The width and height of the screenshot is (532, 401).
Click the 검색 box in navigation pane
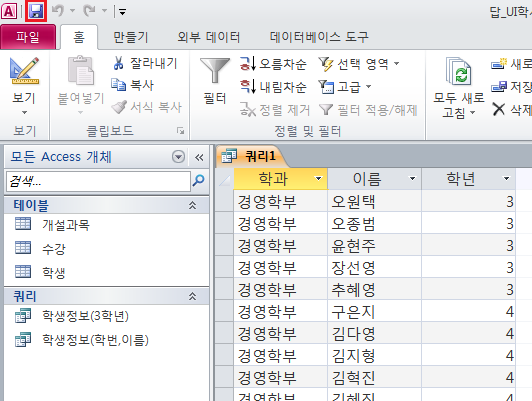(98, 181)
